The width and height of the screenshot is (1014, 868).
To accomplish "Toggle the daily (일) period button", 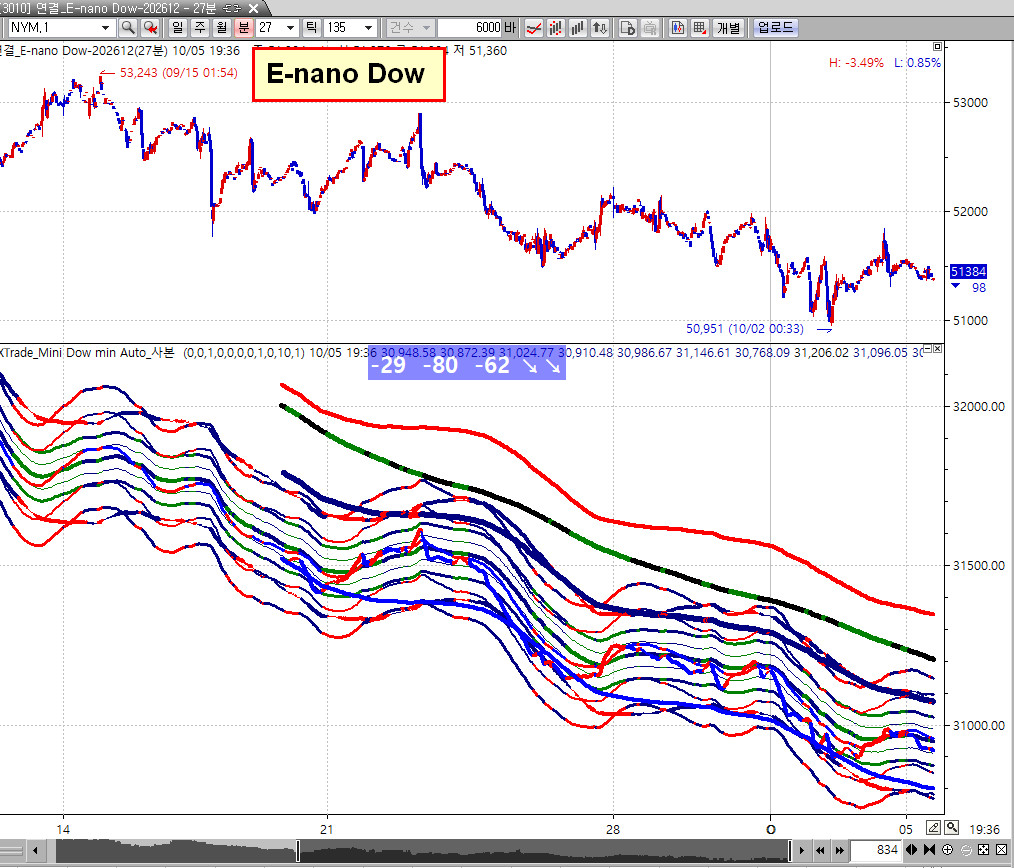I will pyautogui.click(x=177, y=28).
